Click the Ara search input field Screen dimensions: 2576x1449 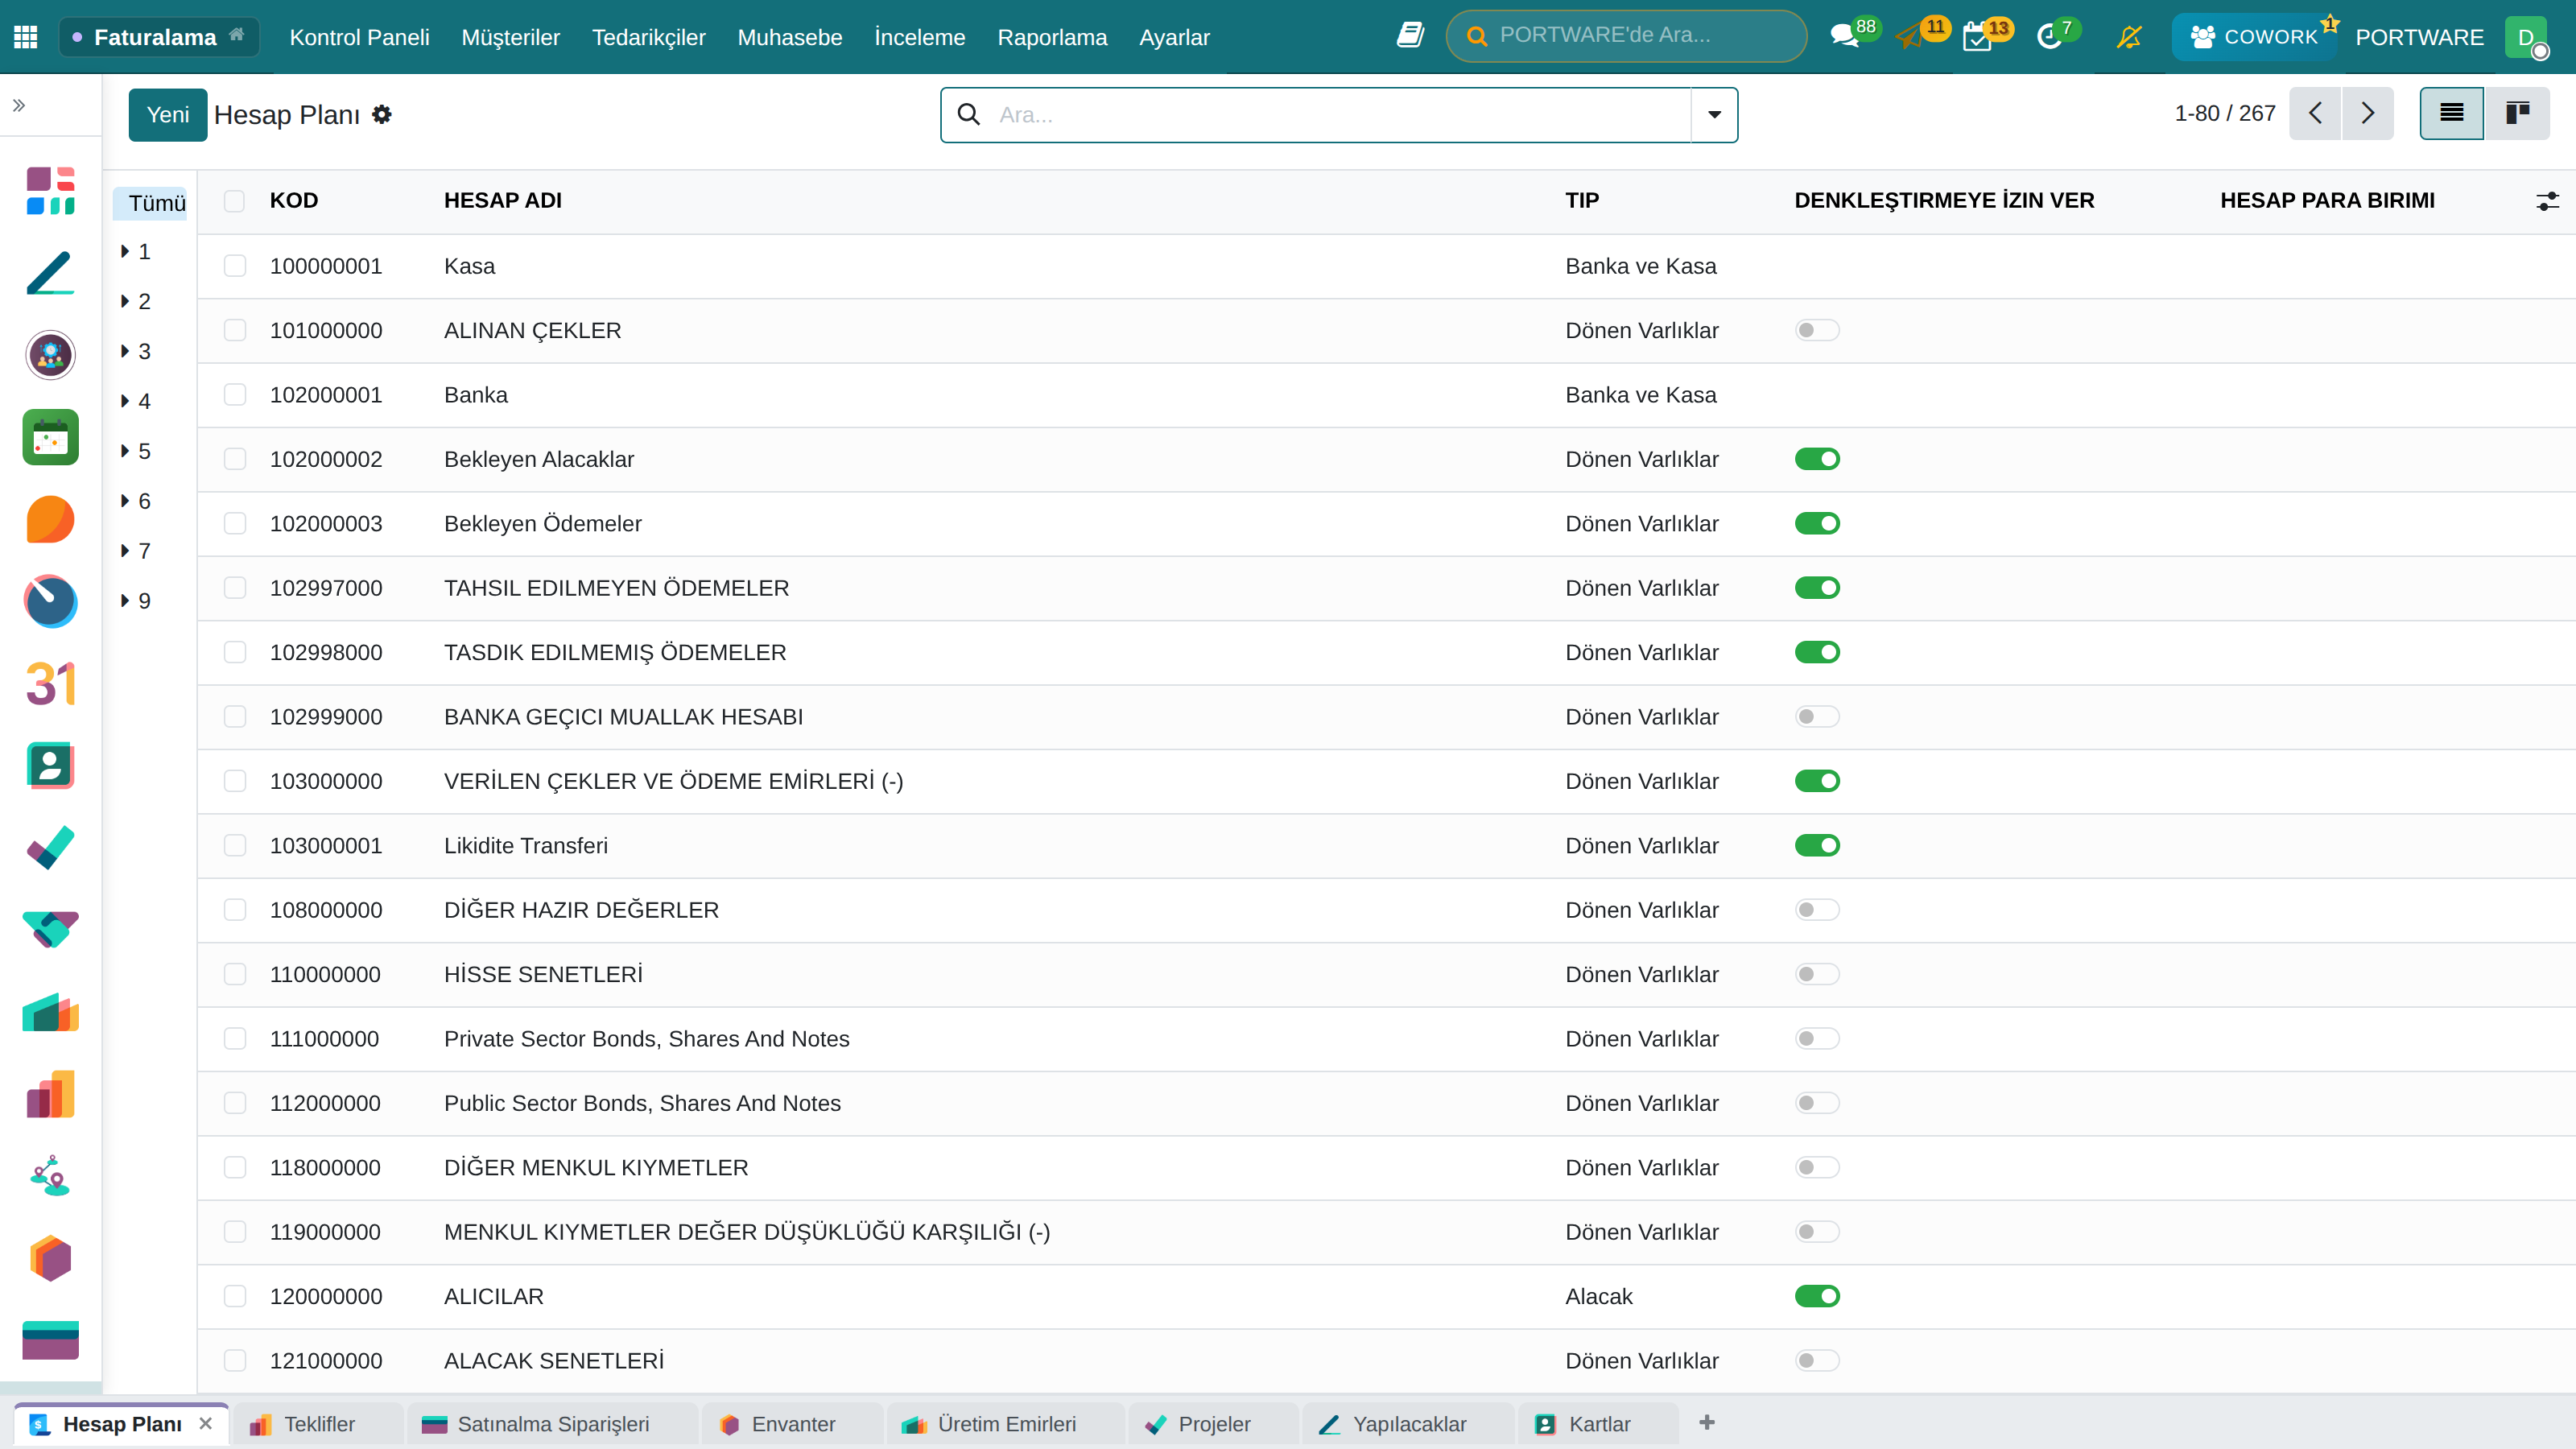tap(1340, 115)
